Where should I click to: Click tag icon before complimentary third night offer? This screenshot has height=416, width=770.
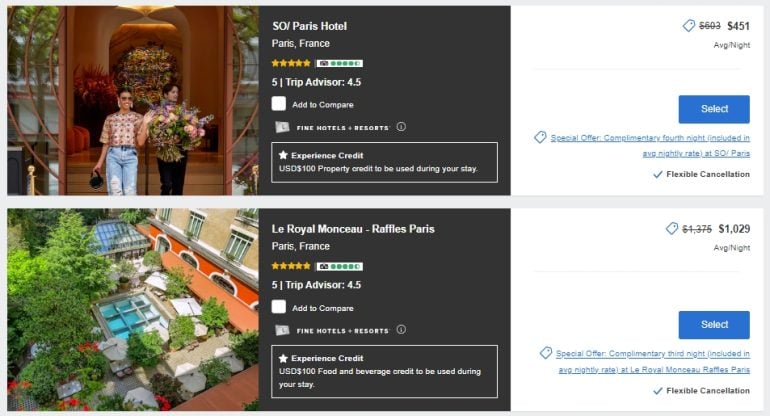[546, 353]
